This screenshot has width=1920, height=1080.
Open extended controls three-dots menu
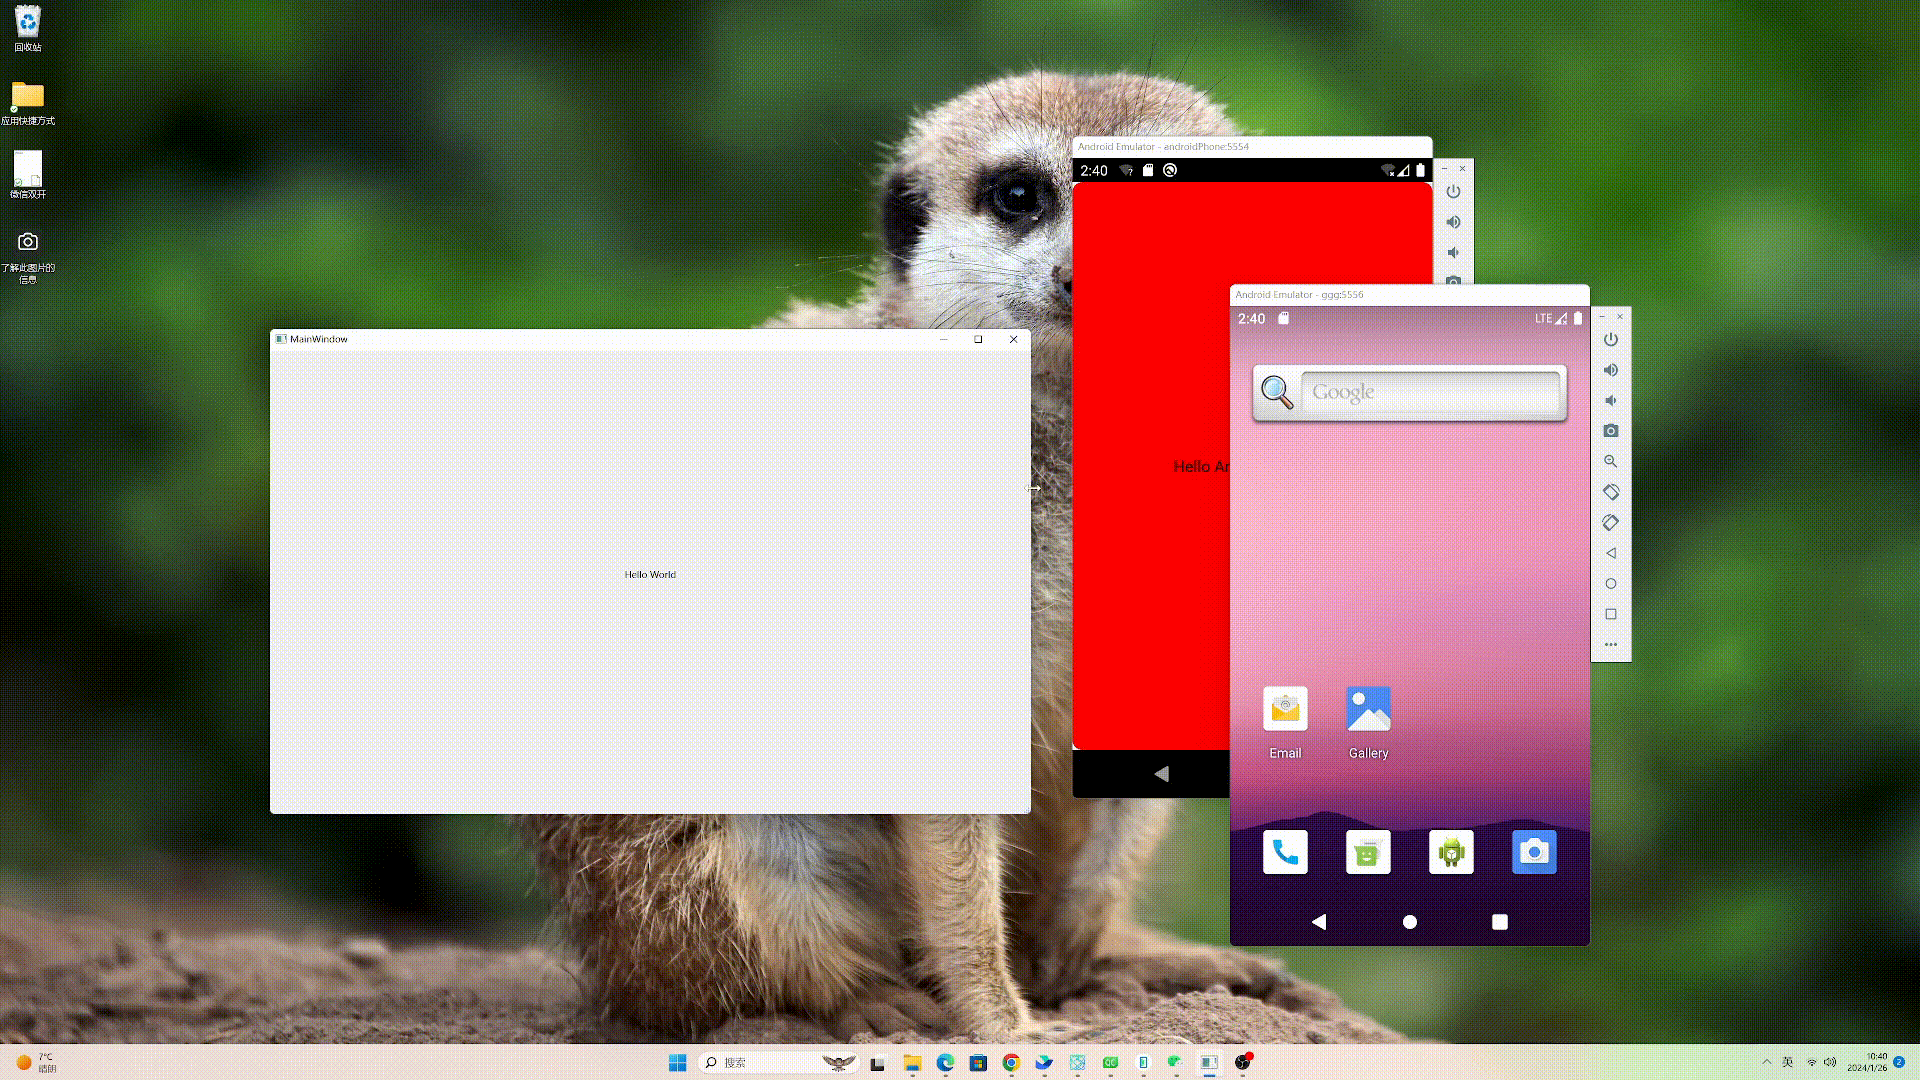(1610, 644)
